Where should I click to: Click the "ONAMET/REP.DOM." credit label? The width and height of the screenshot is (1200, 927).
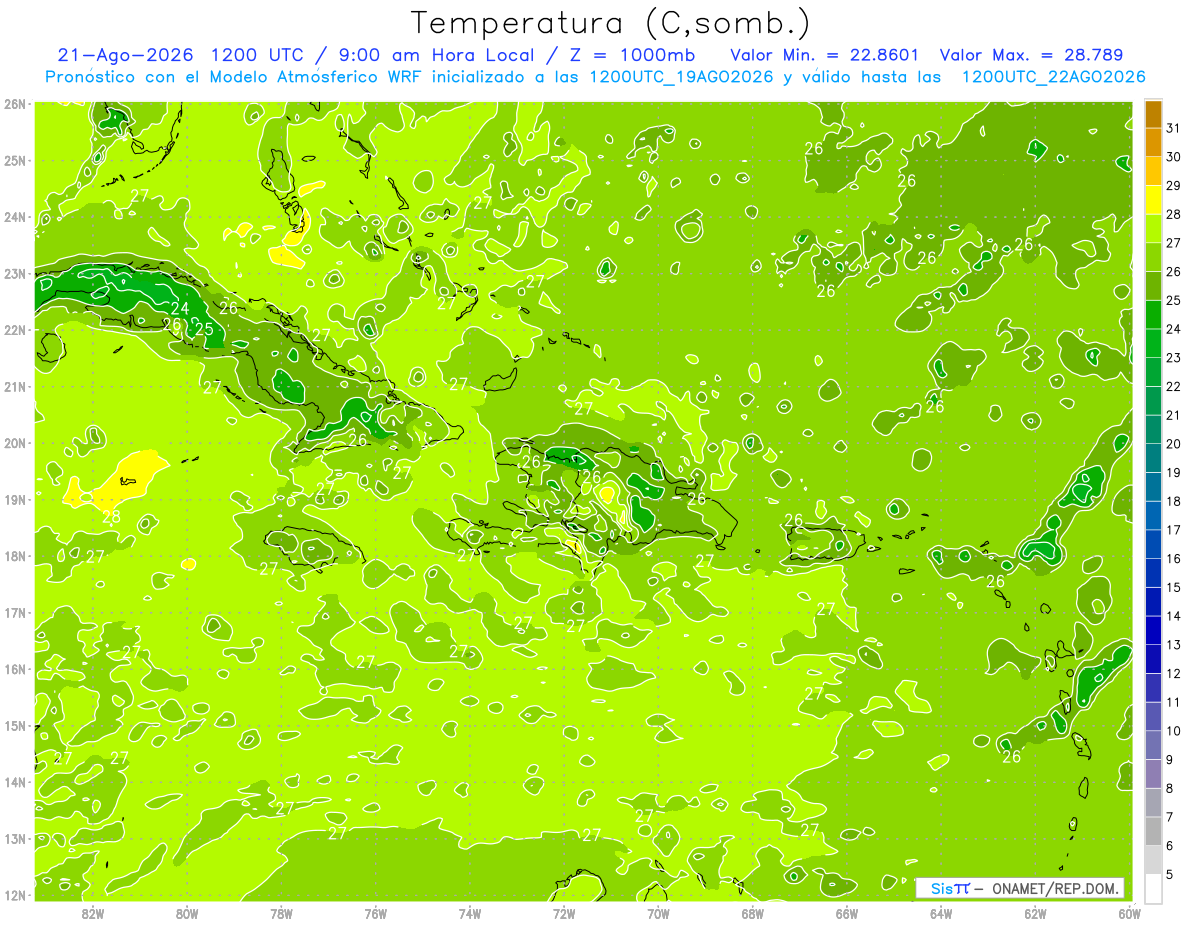1055,888
